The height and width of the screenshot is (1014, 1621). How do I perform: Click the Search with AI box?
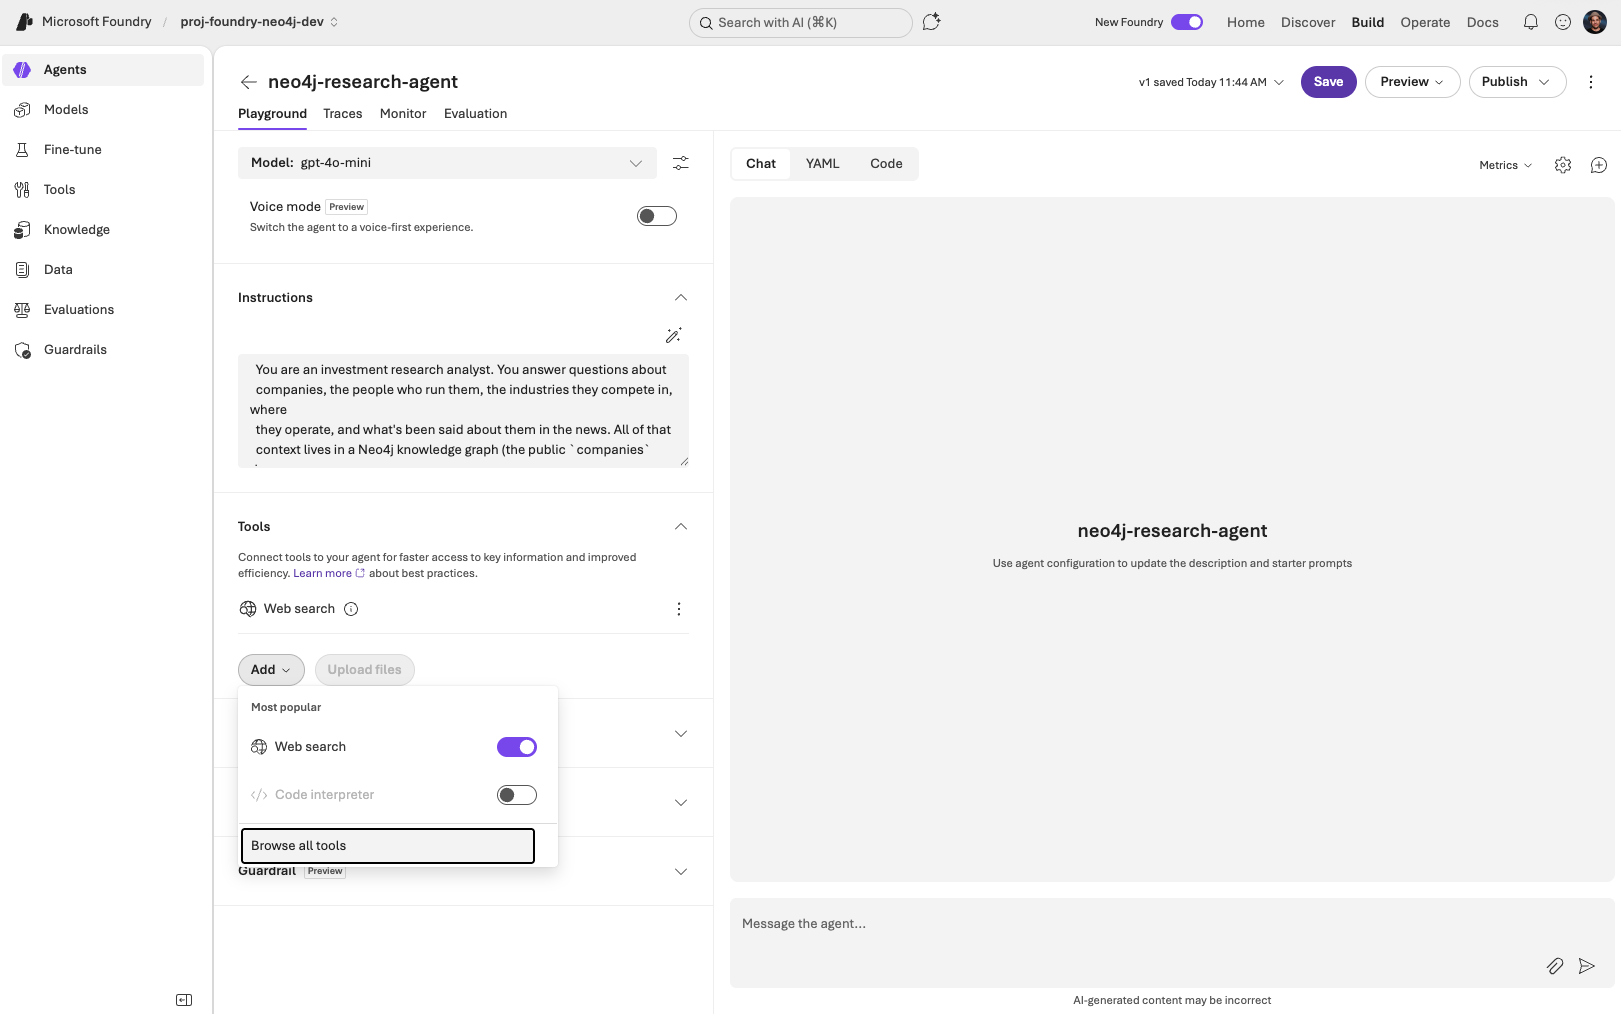click(801, 22)
